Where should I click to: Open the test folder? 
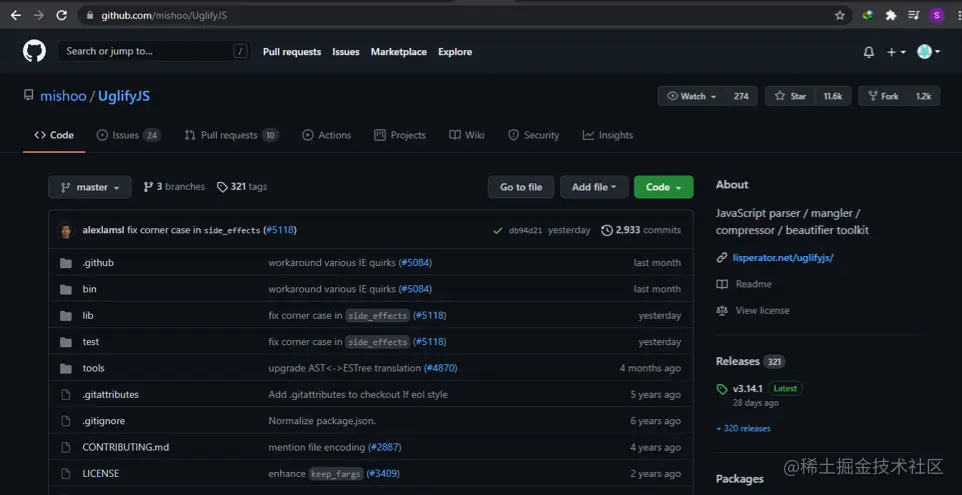tap(91, 342)
